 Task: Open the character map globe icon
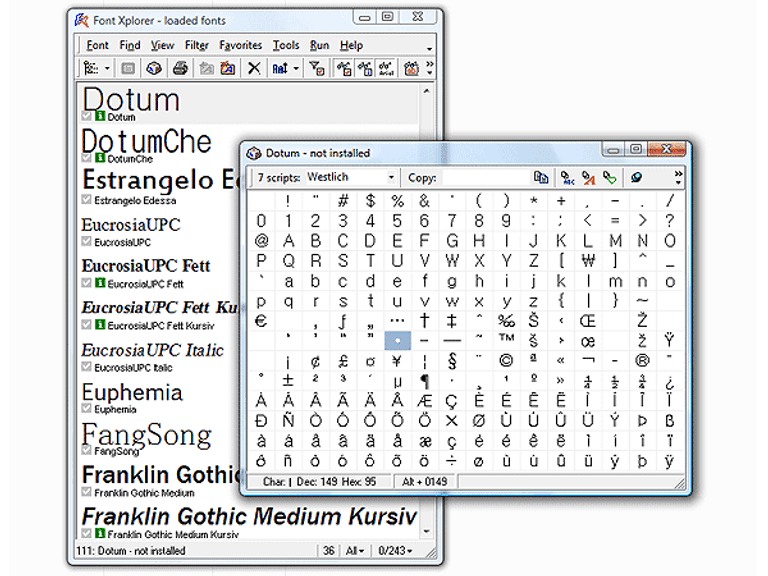(154, 68)
